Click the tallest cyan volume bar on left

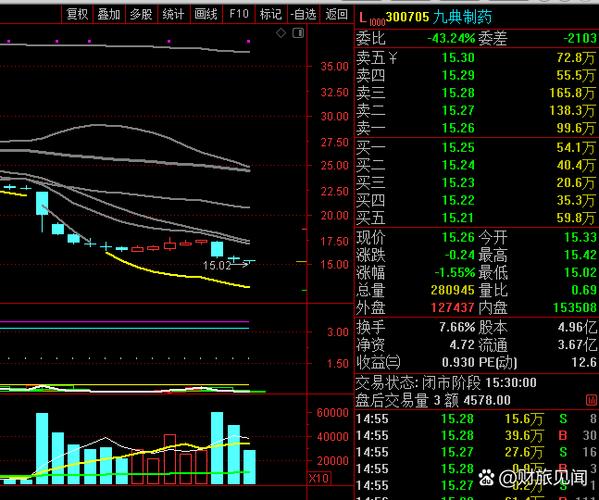point(42,448)
